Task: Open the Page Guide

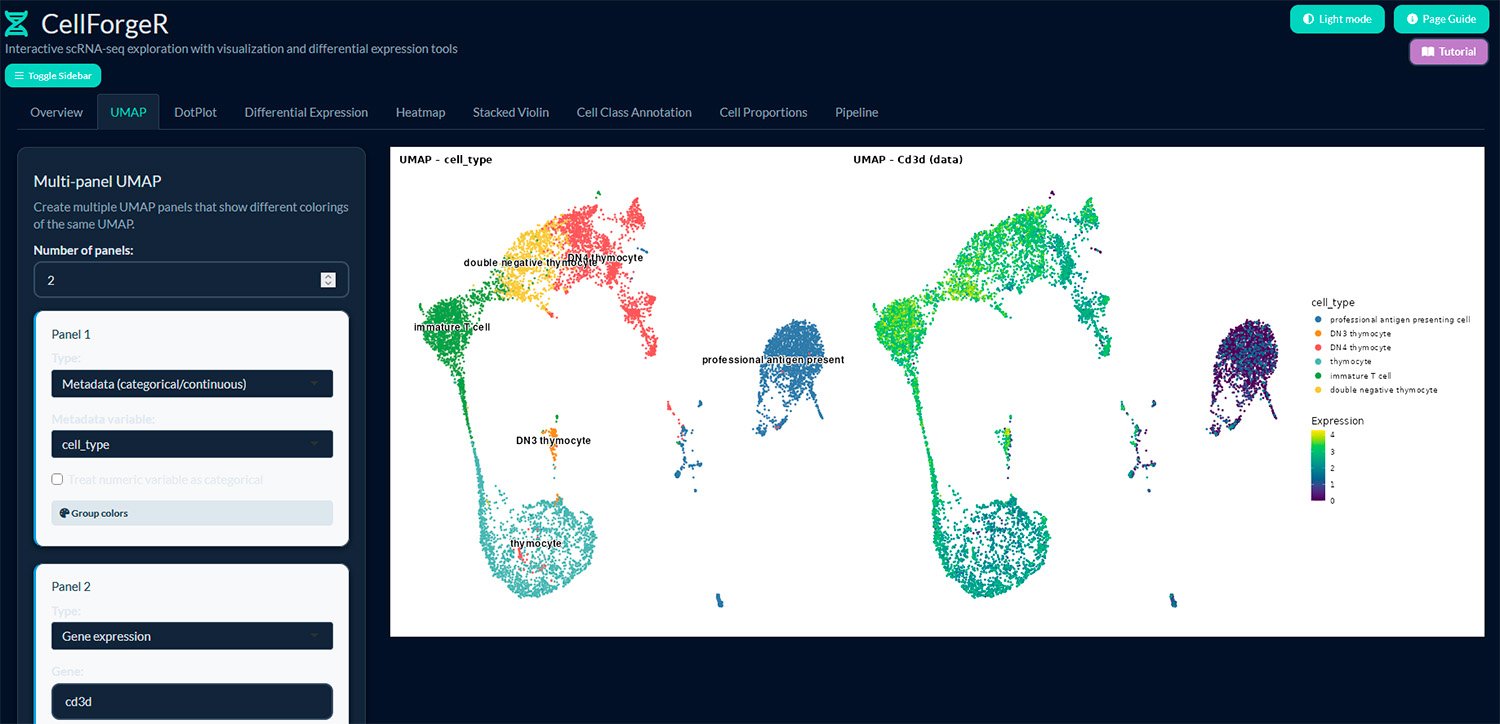Action: click(1441, 19)
